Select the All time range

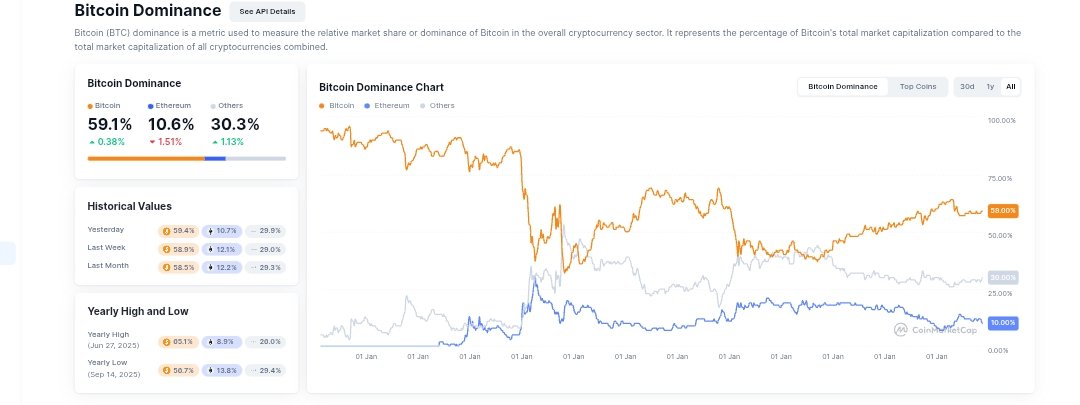coord(1010,87)
